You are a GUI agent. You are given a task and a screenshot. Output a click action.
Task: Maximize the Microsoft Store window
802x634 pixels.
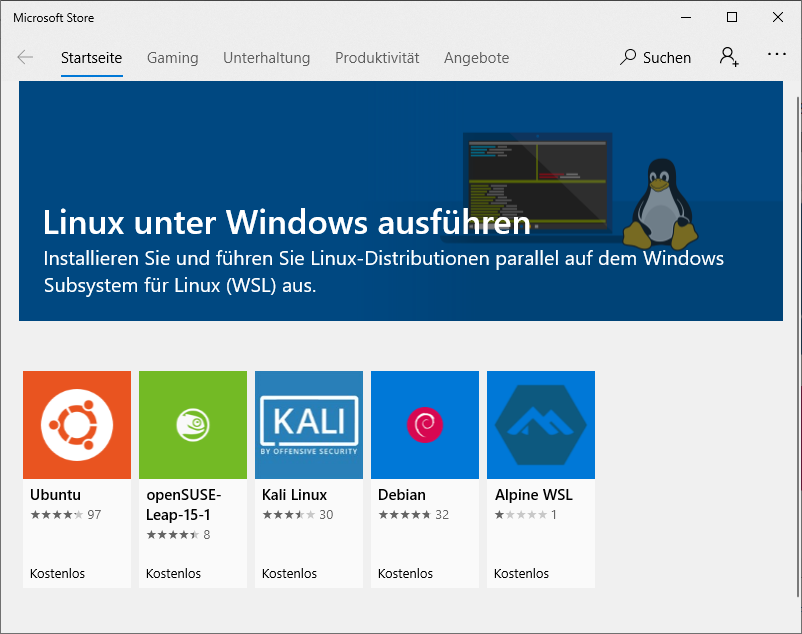pos(732,17)
